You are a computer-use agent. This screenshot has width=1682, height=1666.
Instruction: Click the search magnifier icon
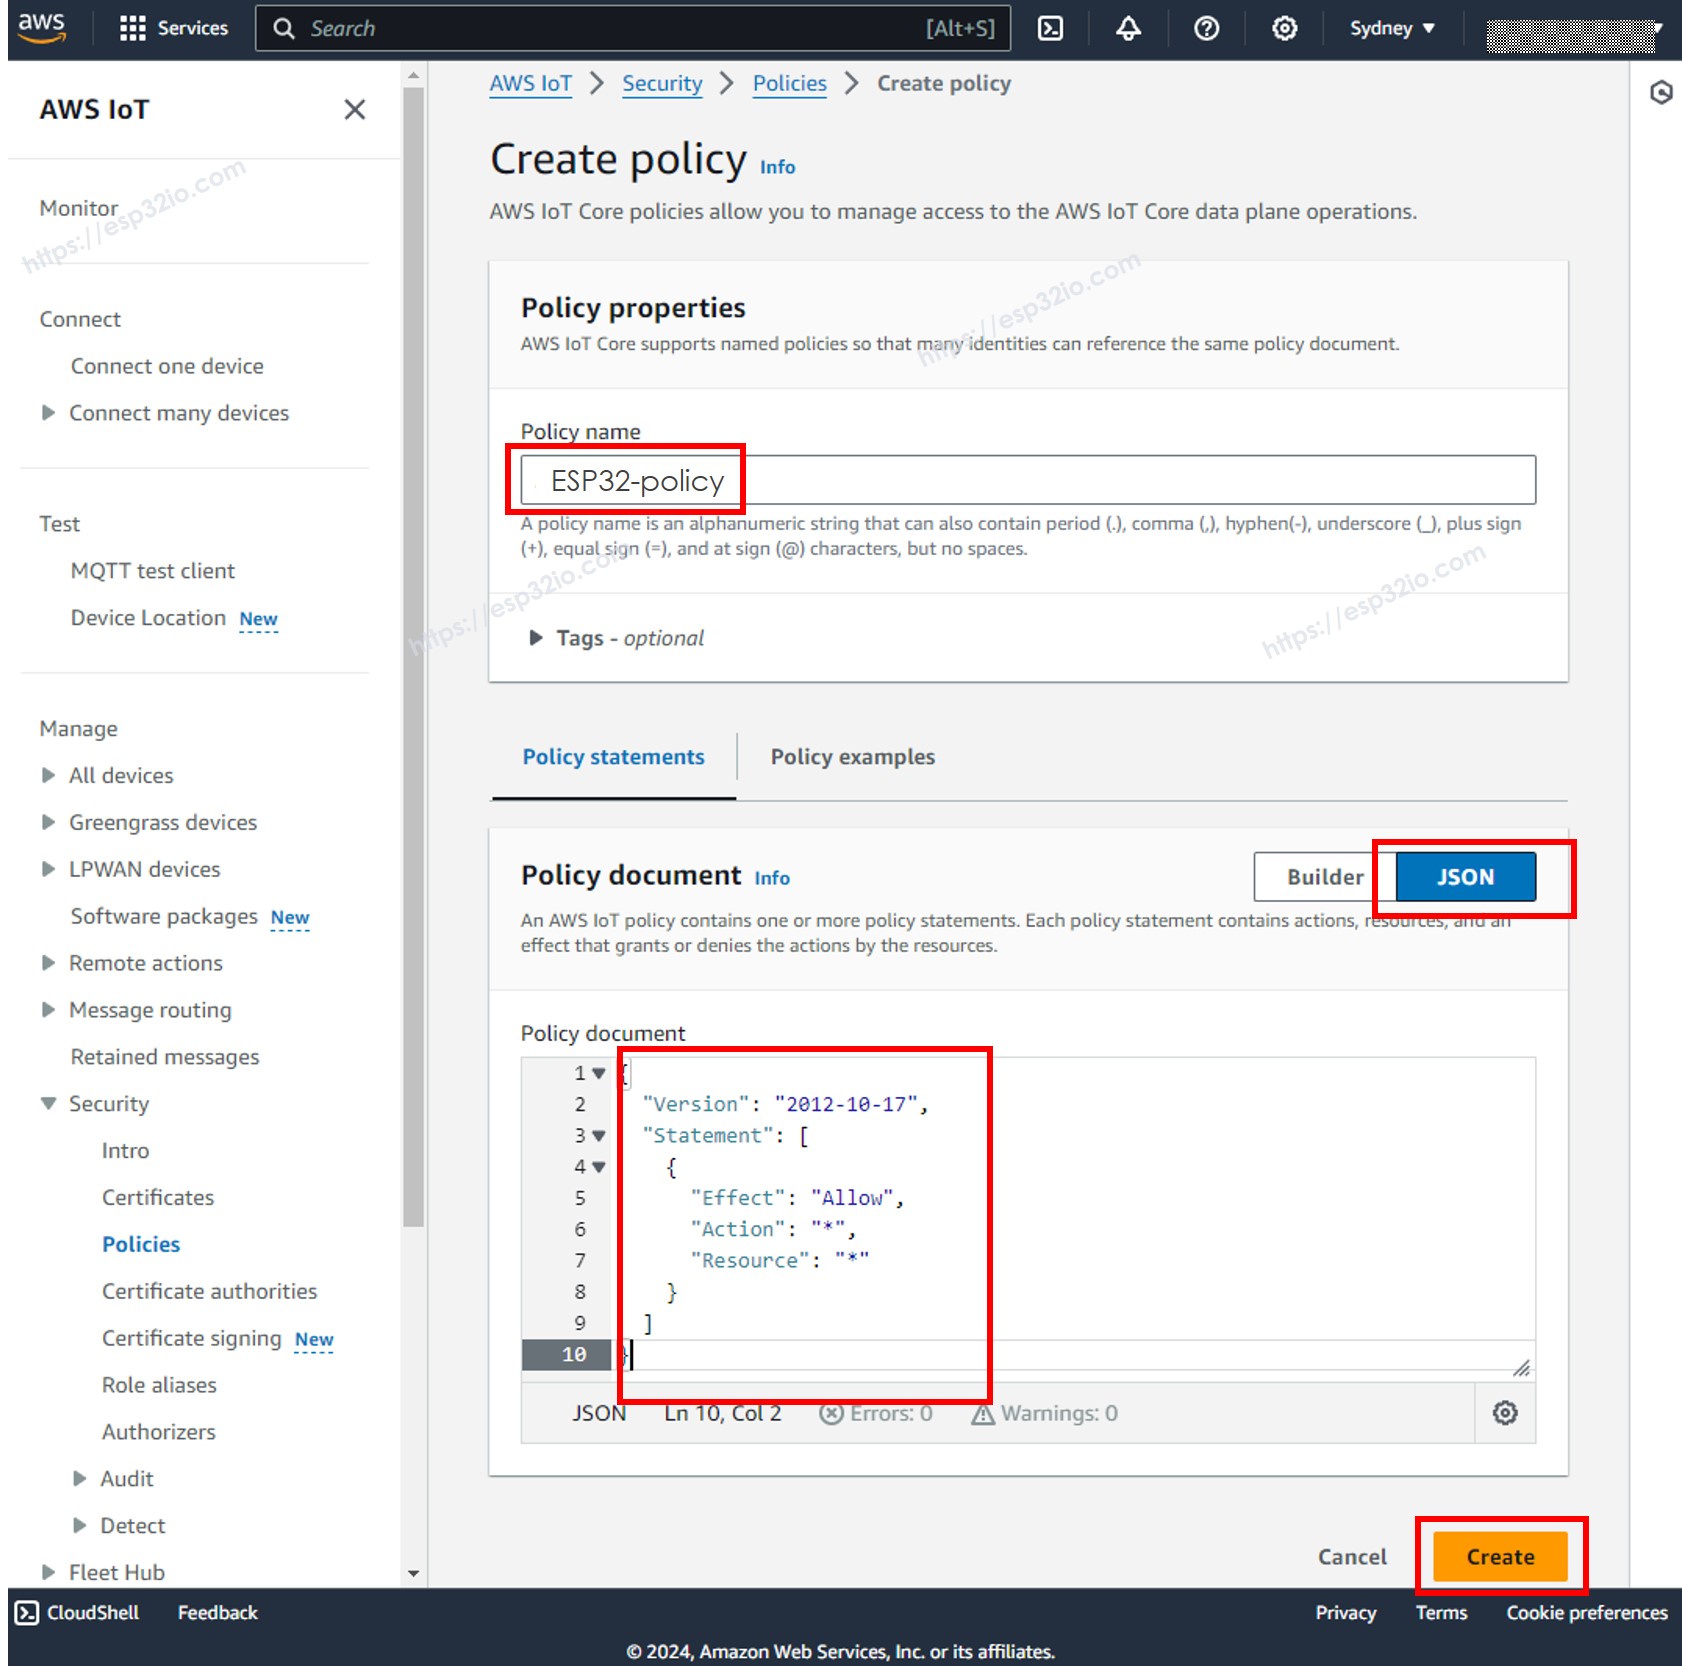click(x=284, y=28)
